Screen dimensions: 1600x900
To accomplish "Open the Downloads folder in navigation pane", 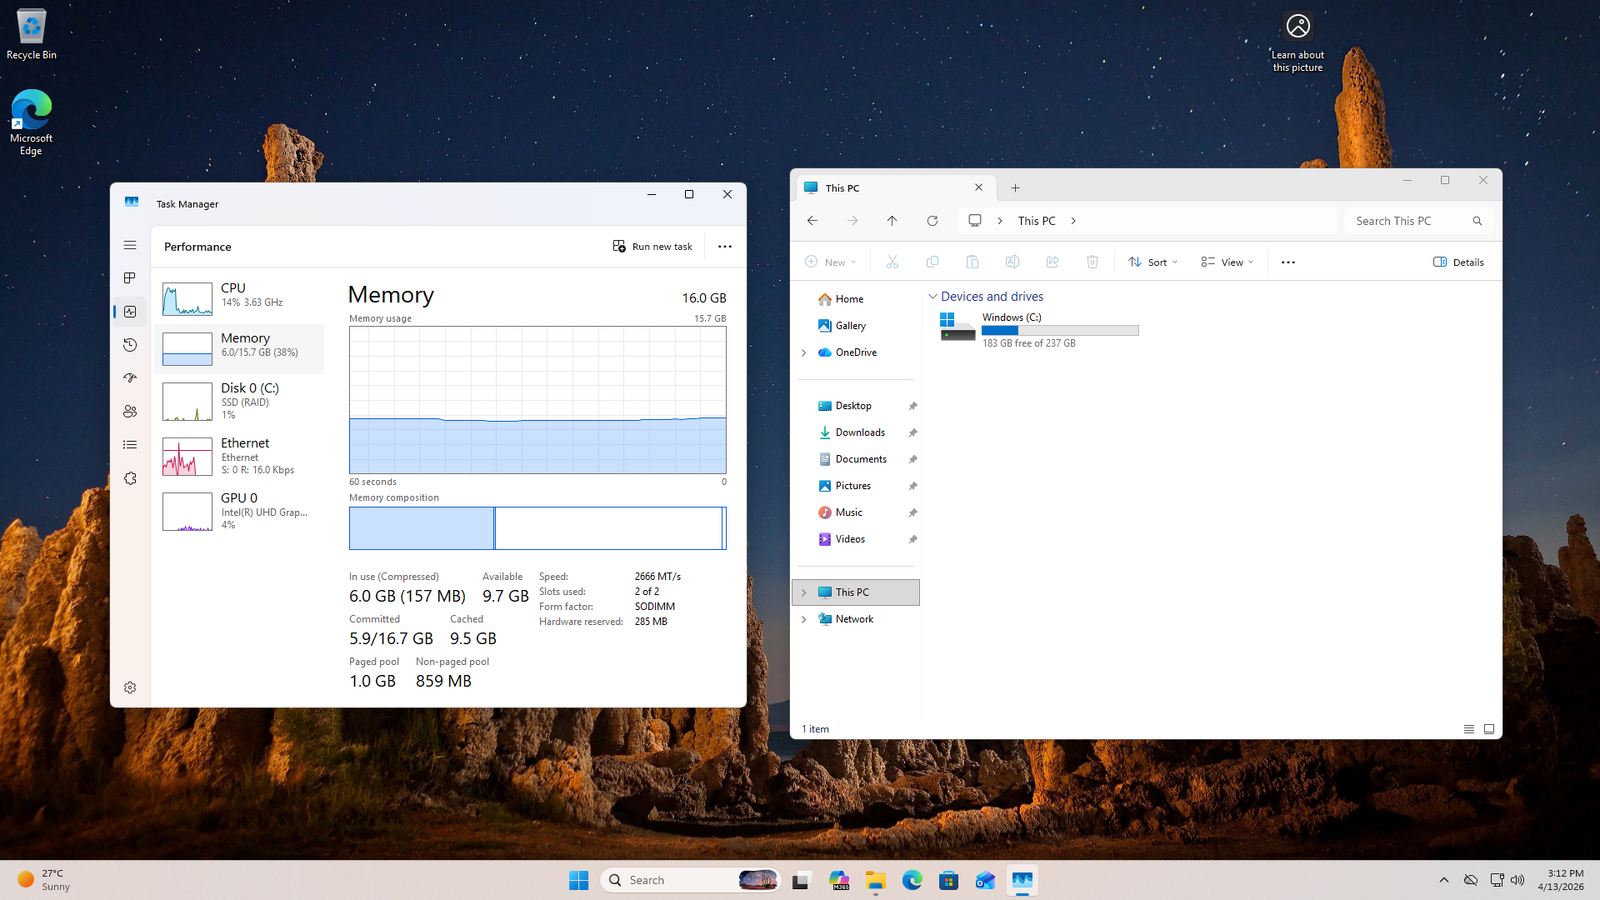I will [859, 433].
